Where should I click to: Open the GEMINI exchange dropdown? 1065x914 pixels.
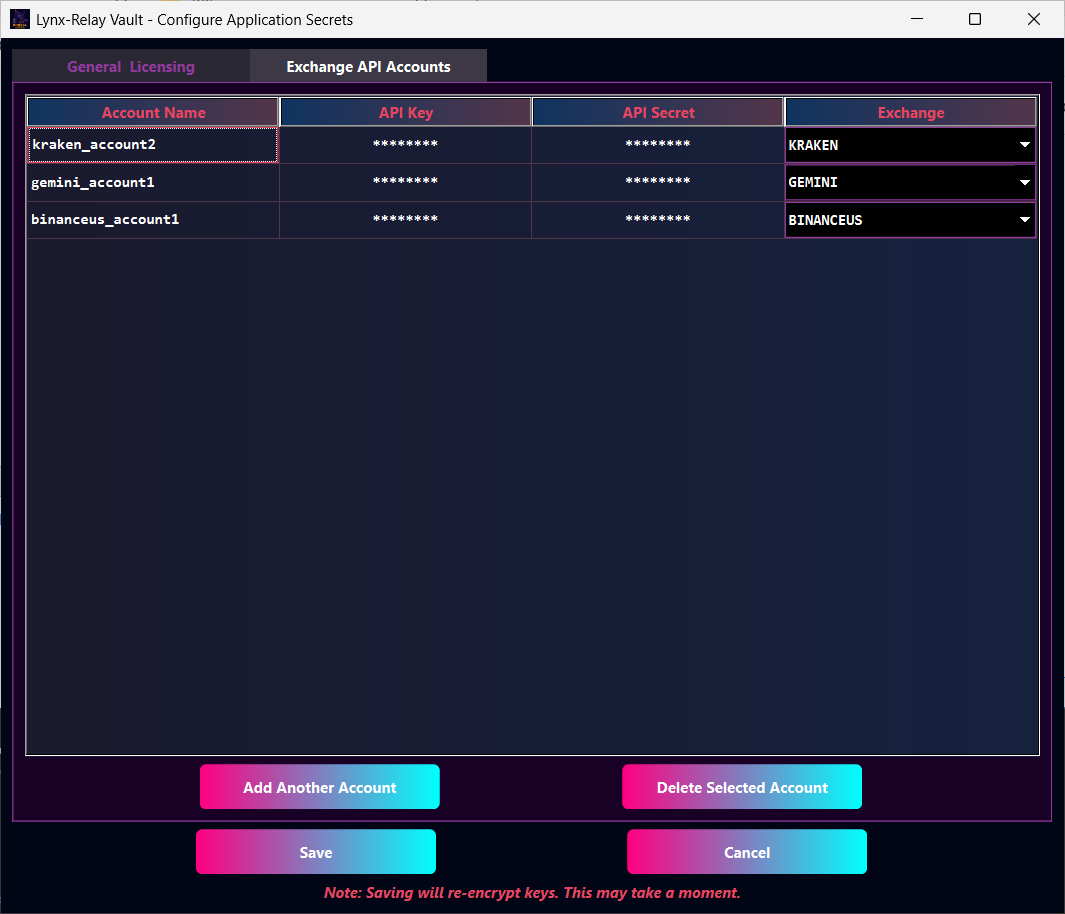coord(1024,182)
